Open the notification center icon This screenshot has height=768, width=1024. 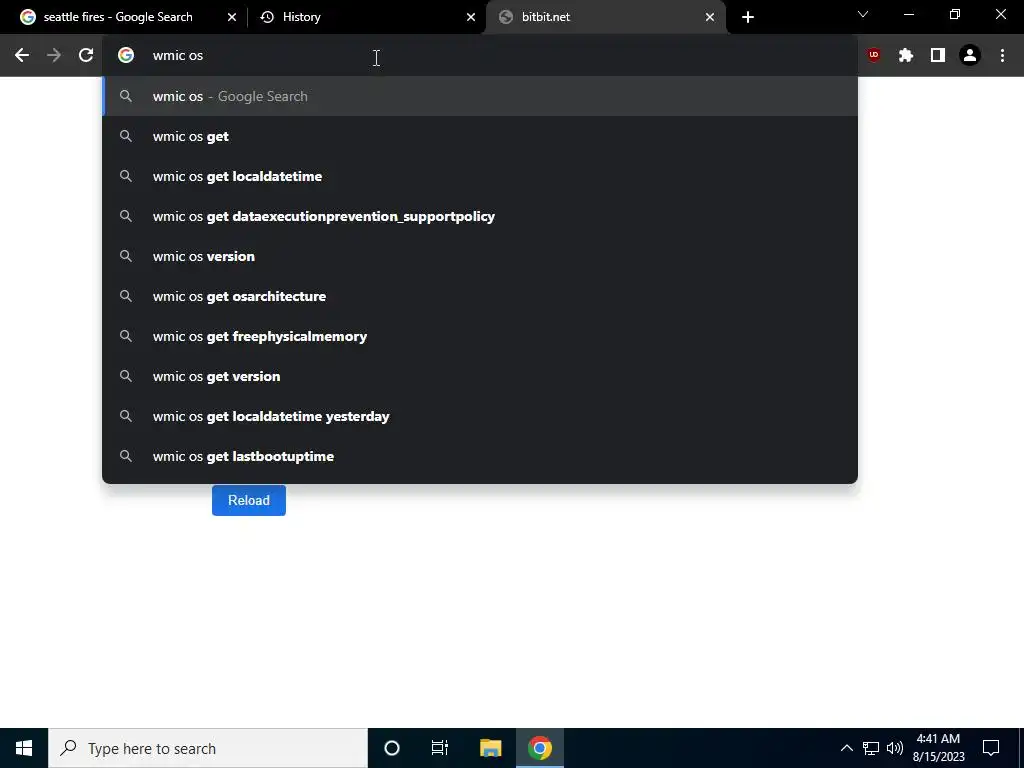click(991, 748)
